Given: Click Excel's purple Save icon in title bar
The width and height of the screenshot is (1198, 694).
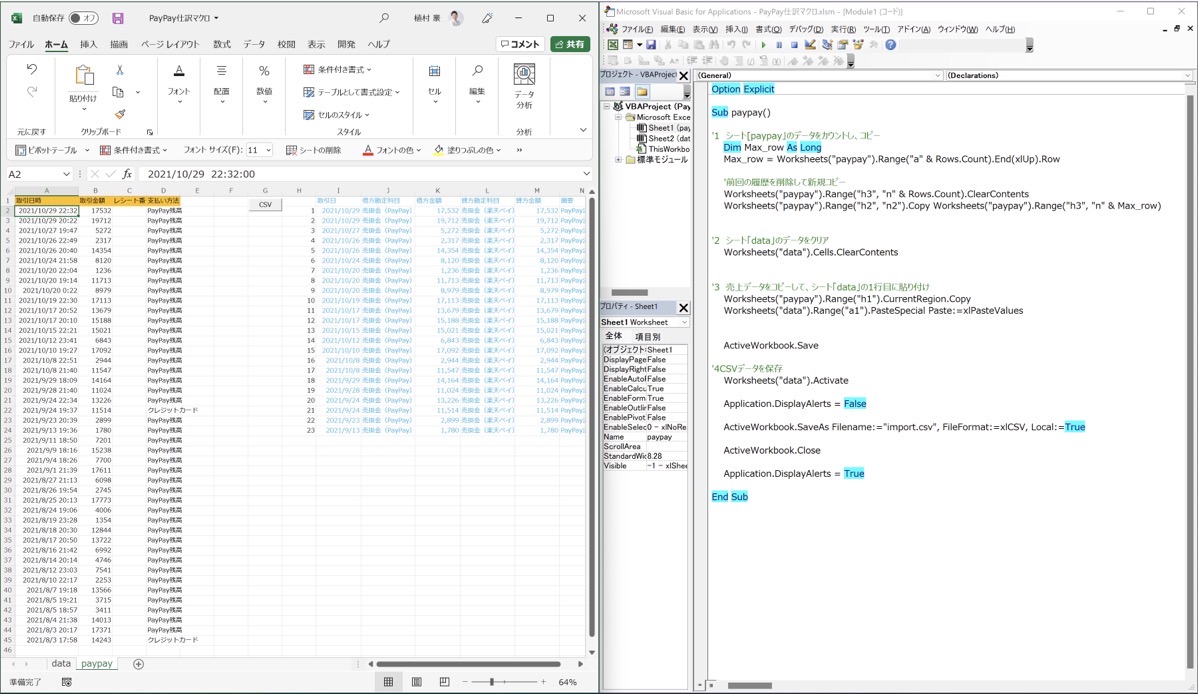Looking at the screenshot, I should tap(118, 18).
